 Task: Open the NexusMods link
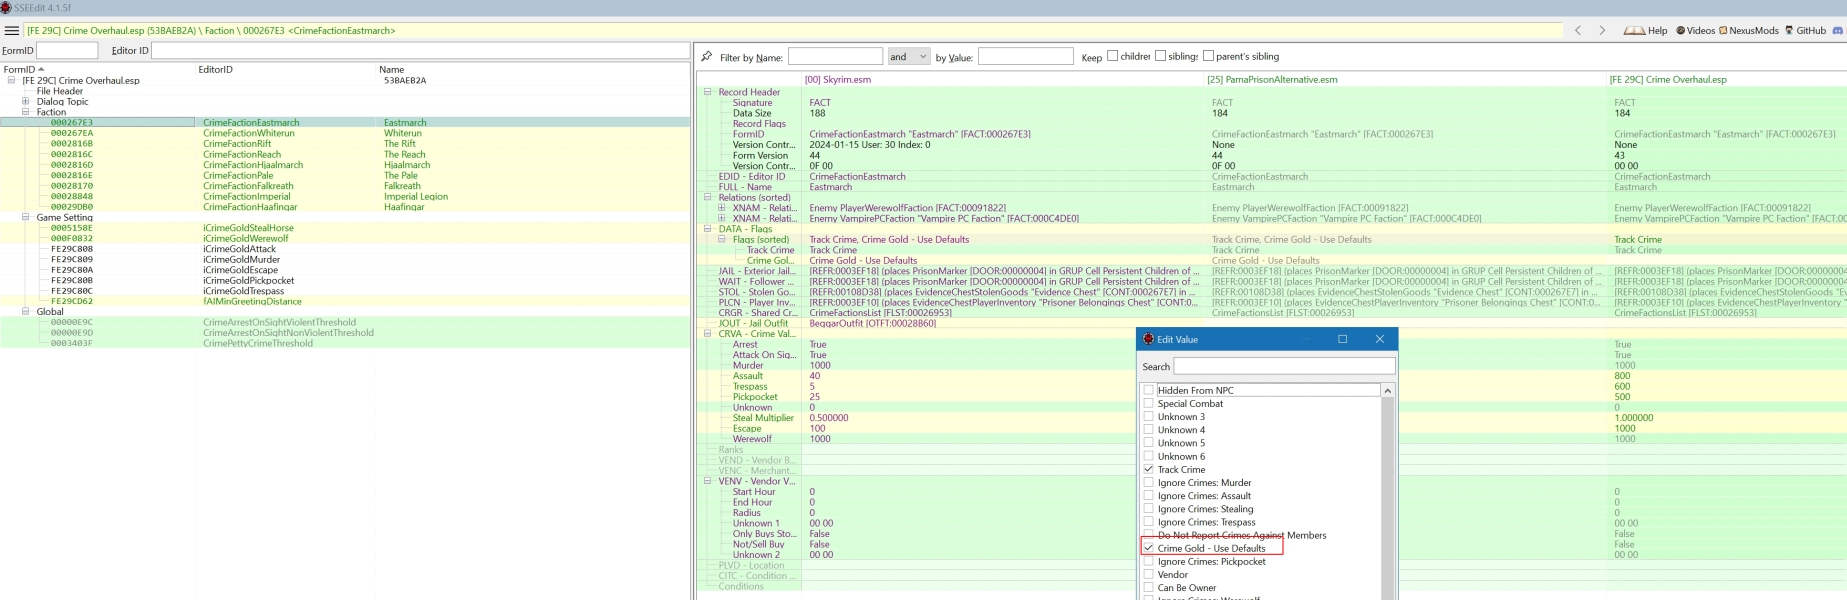1748,31
